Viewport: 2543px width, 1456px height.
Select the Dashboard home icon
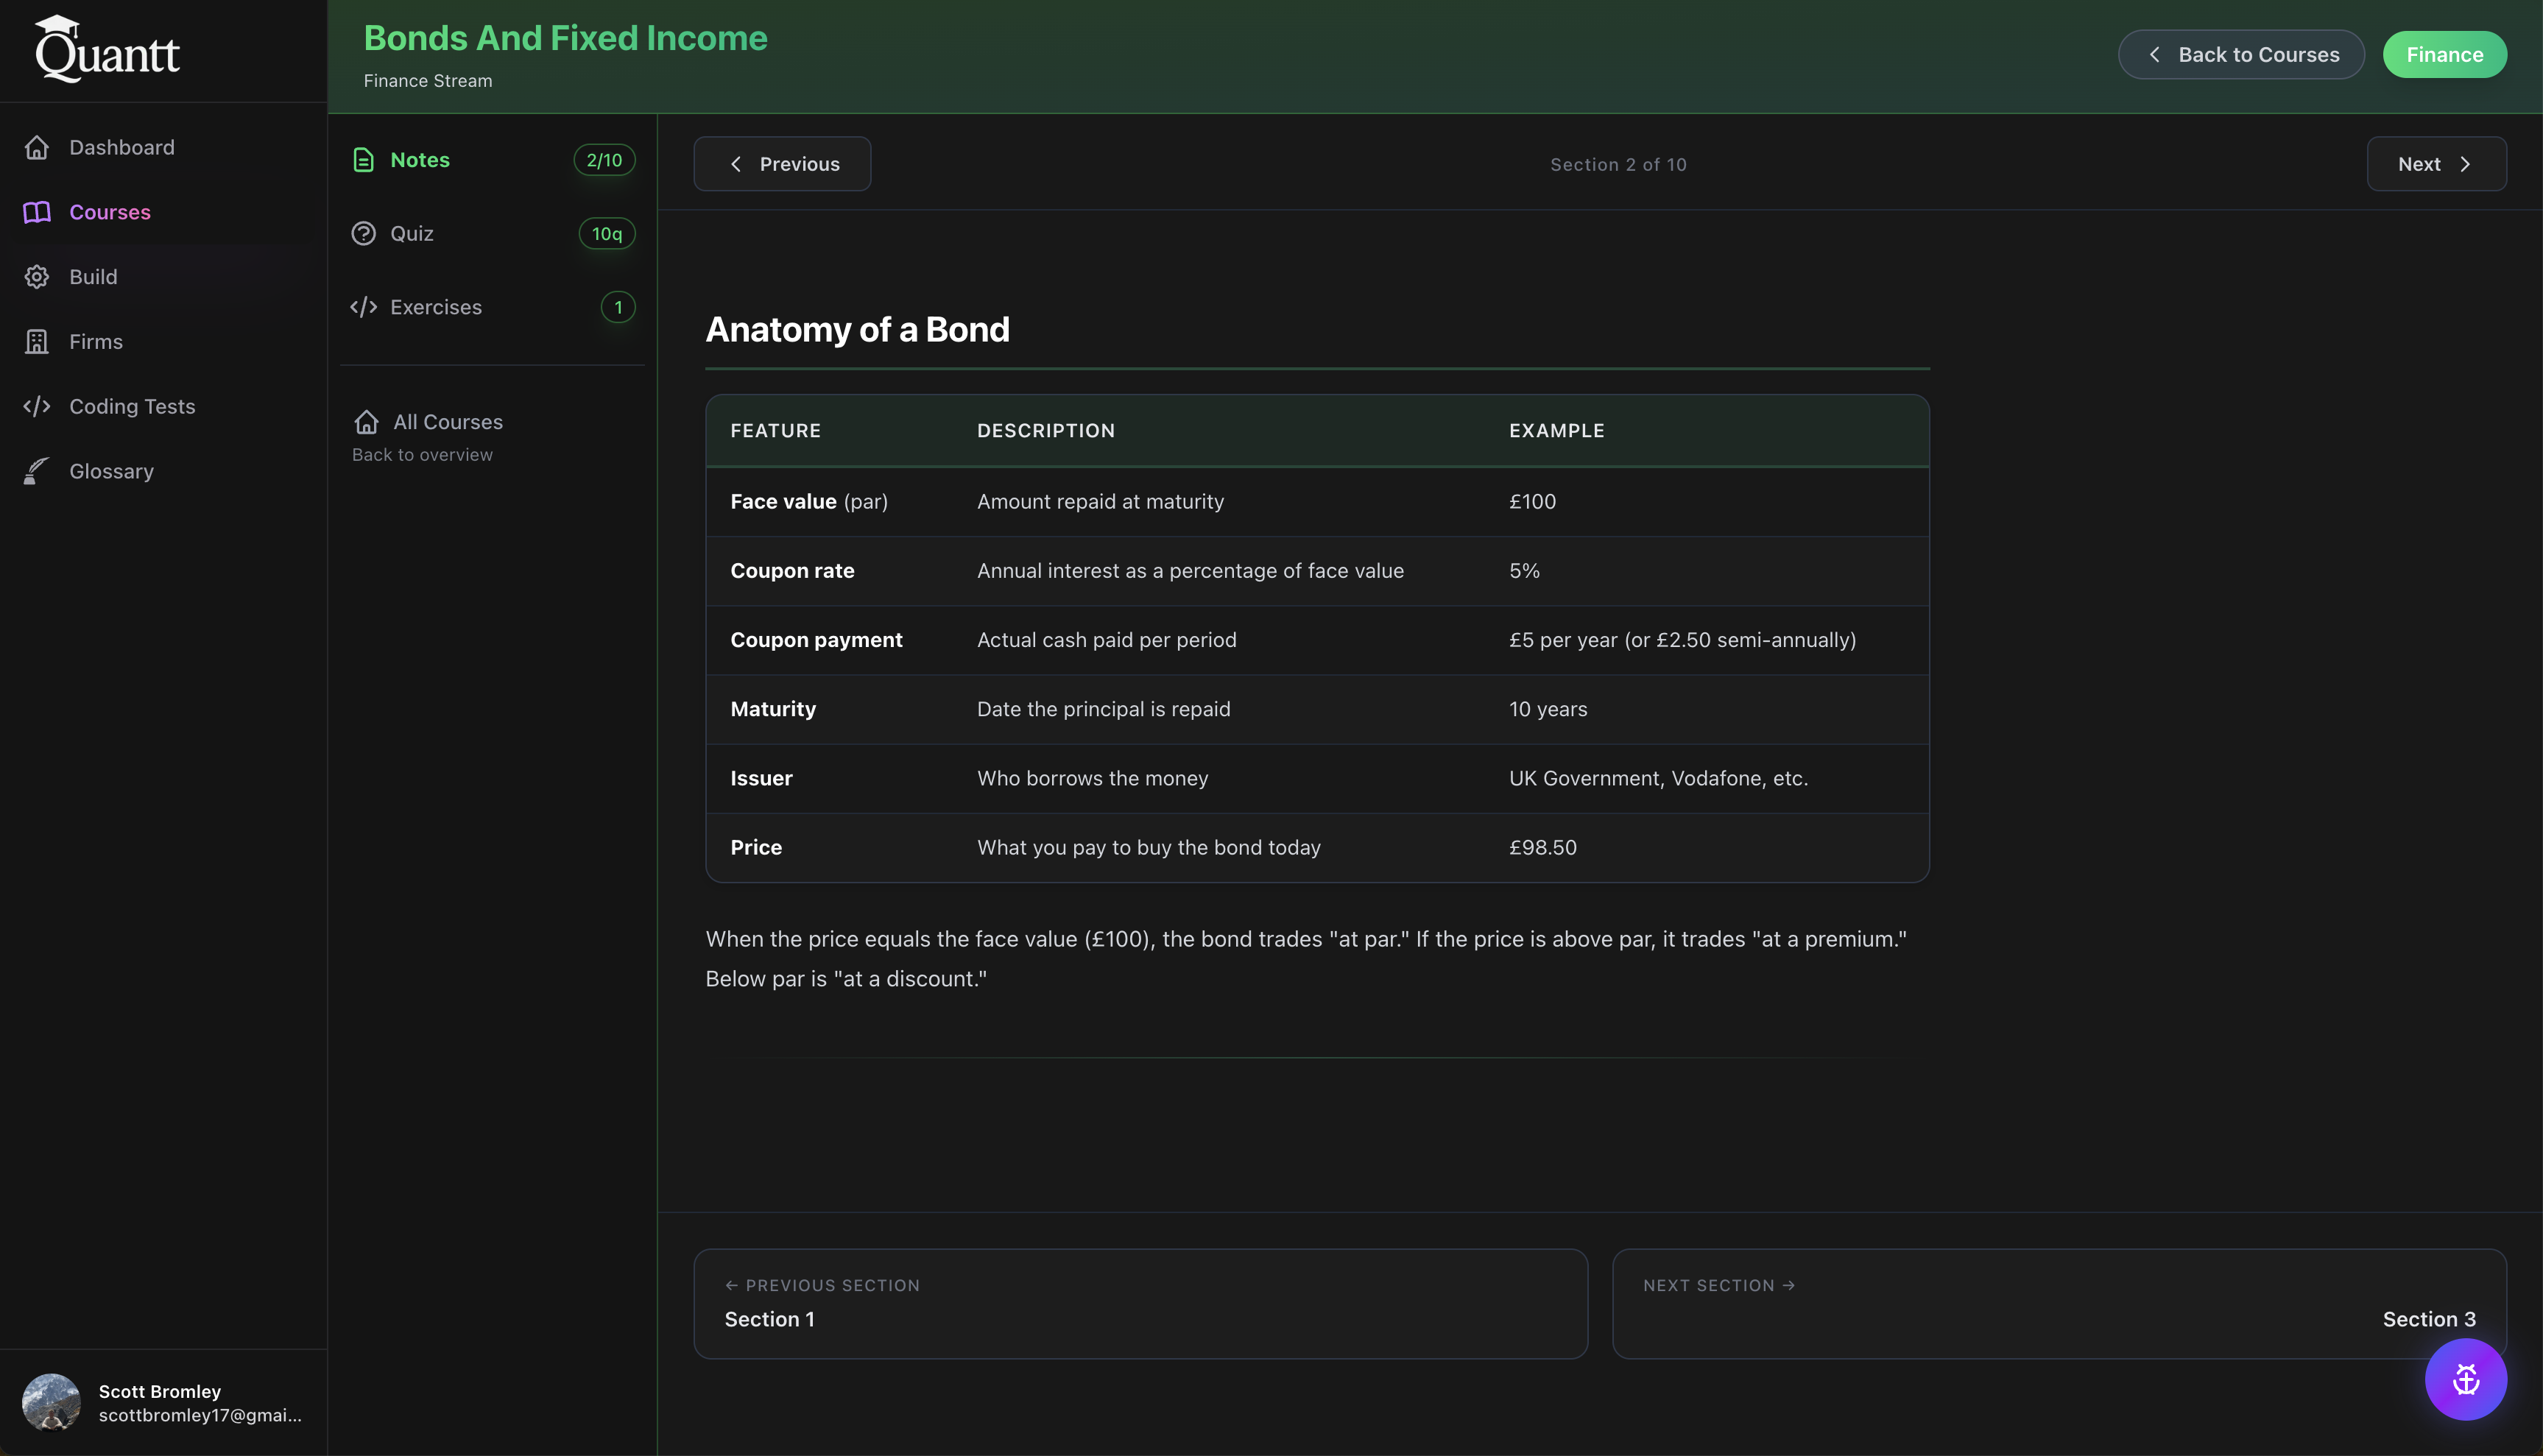[37, 147]
